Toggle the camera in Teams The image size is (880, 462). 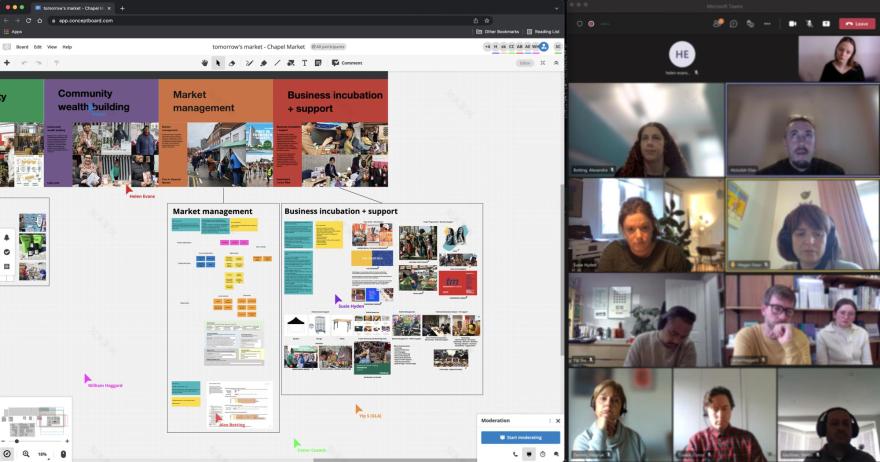tap(793, 23)
